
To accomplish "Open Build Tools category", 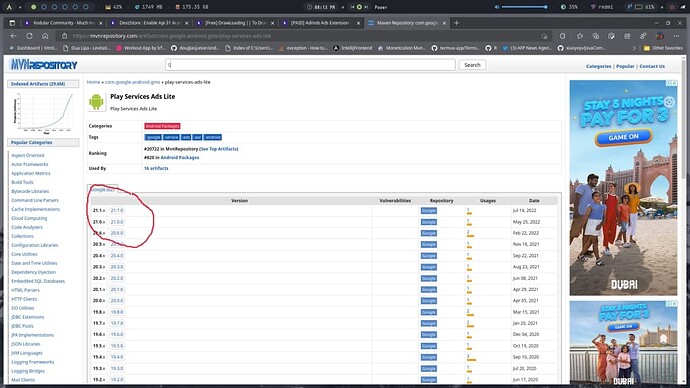I will 22,182.
